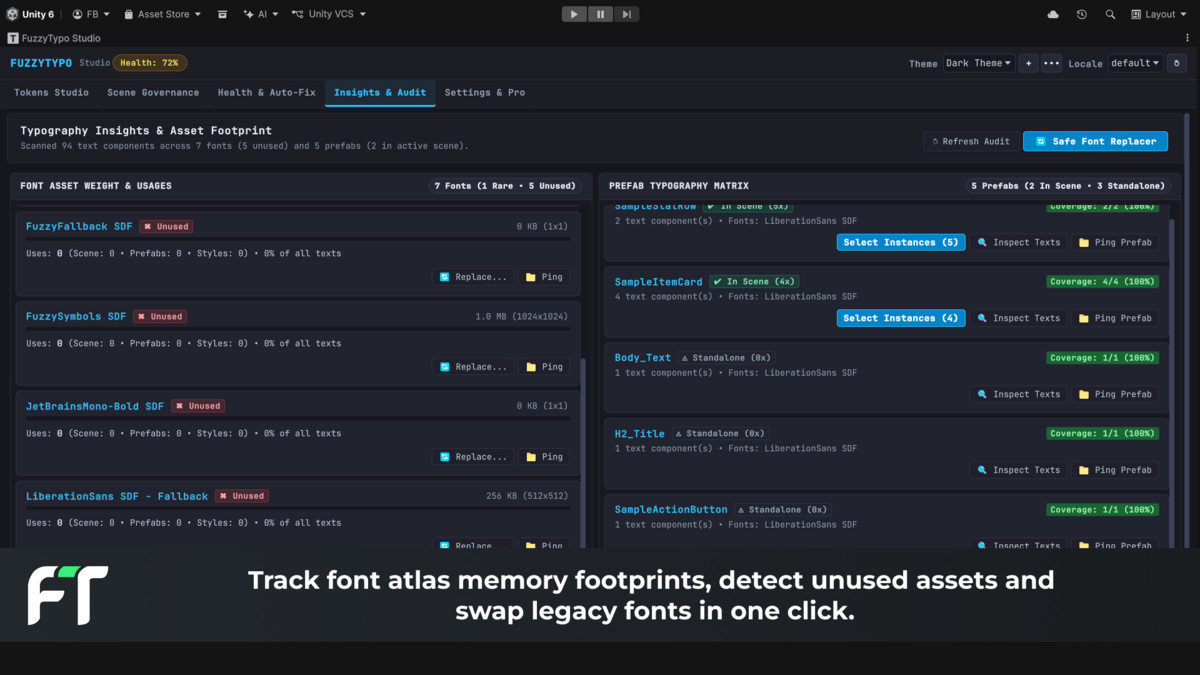Click the Body_Text prefab name
The image size is (1200, 675).
pos(643,357)
